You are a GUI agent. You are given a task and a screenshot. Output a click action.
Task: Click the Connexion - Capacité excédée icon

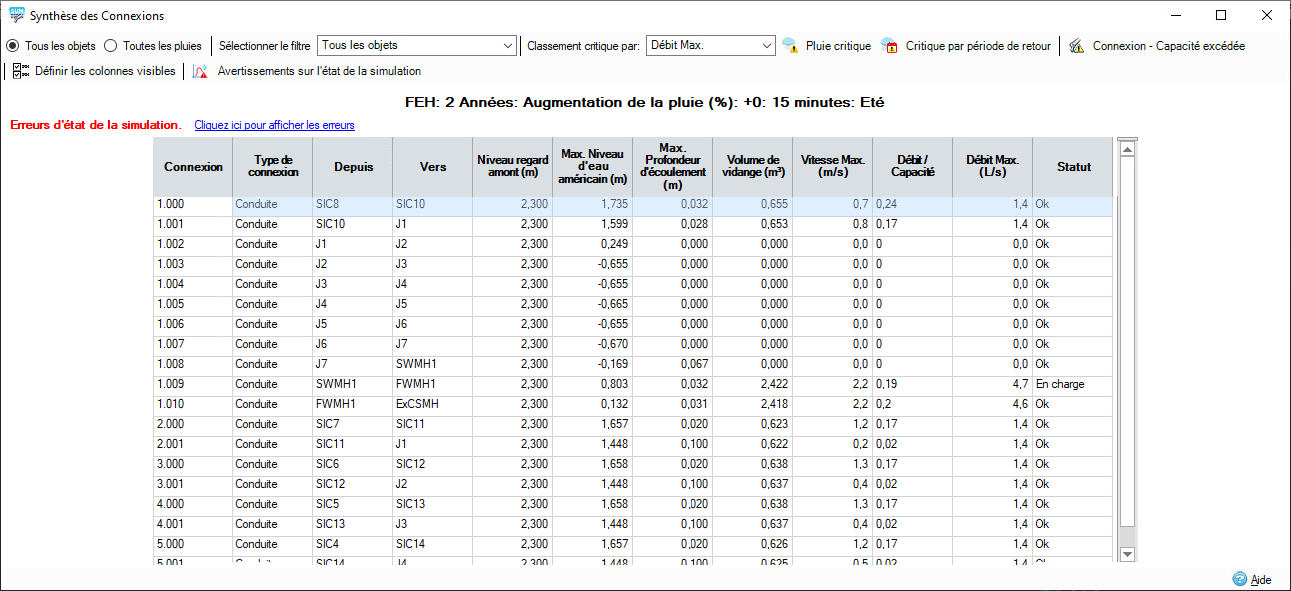(1076, 46)
